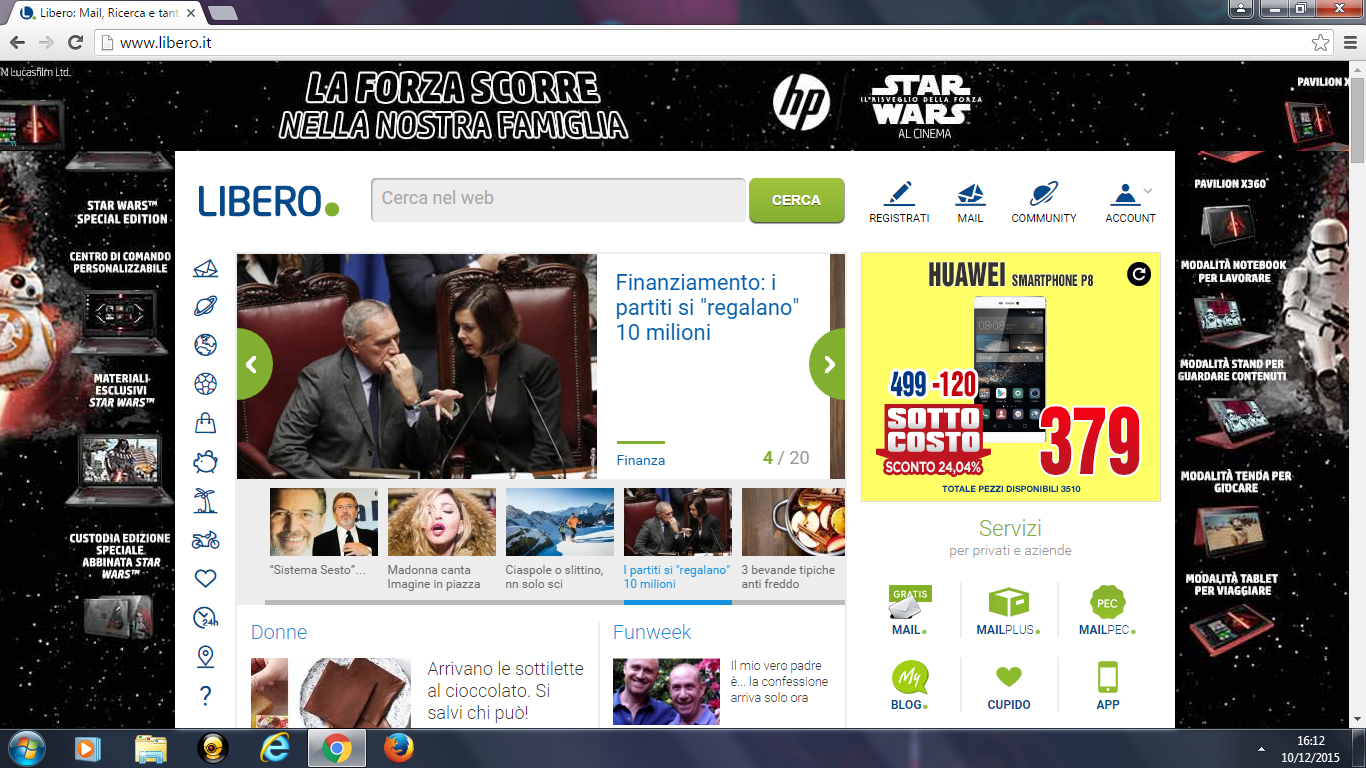
Task: Click the www.libero.it address bar
Action: [714, 43]
